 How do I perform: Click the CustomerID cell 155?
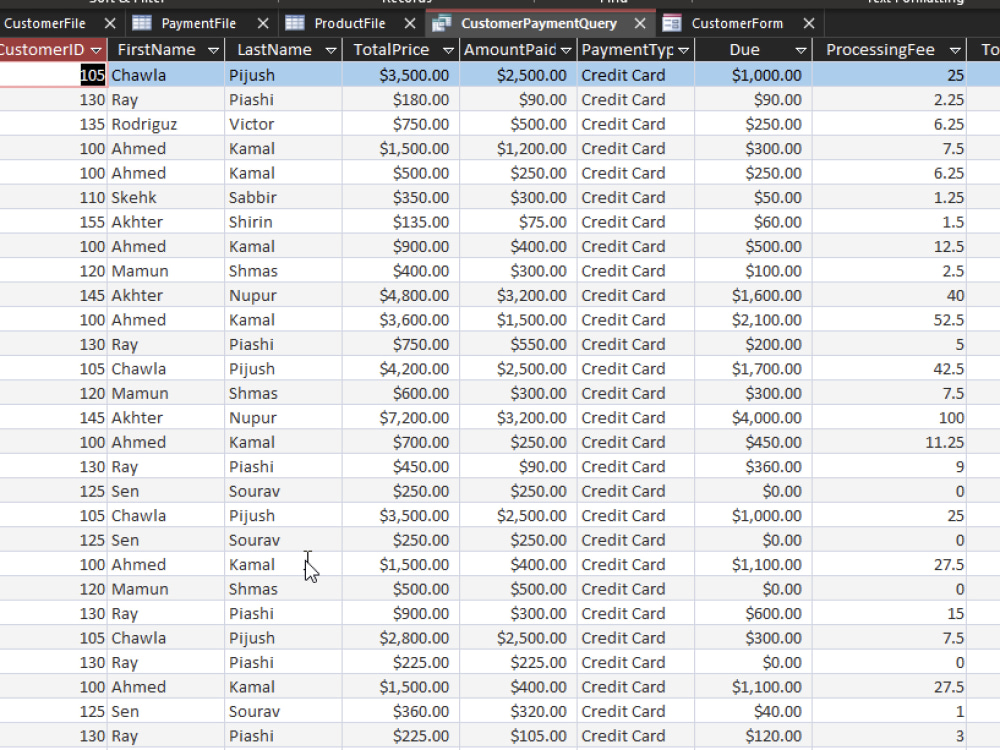click(54, 222)
